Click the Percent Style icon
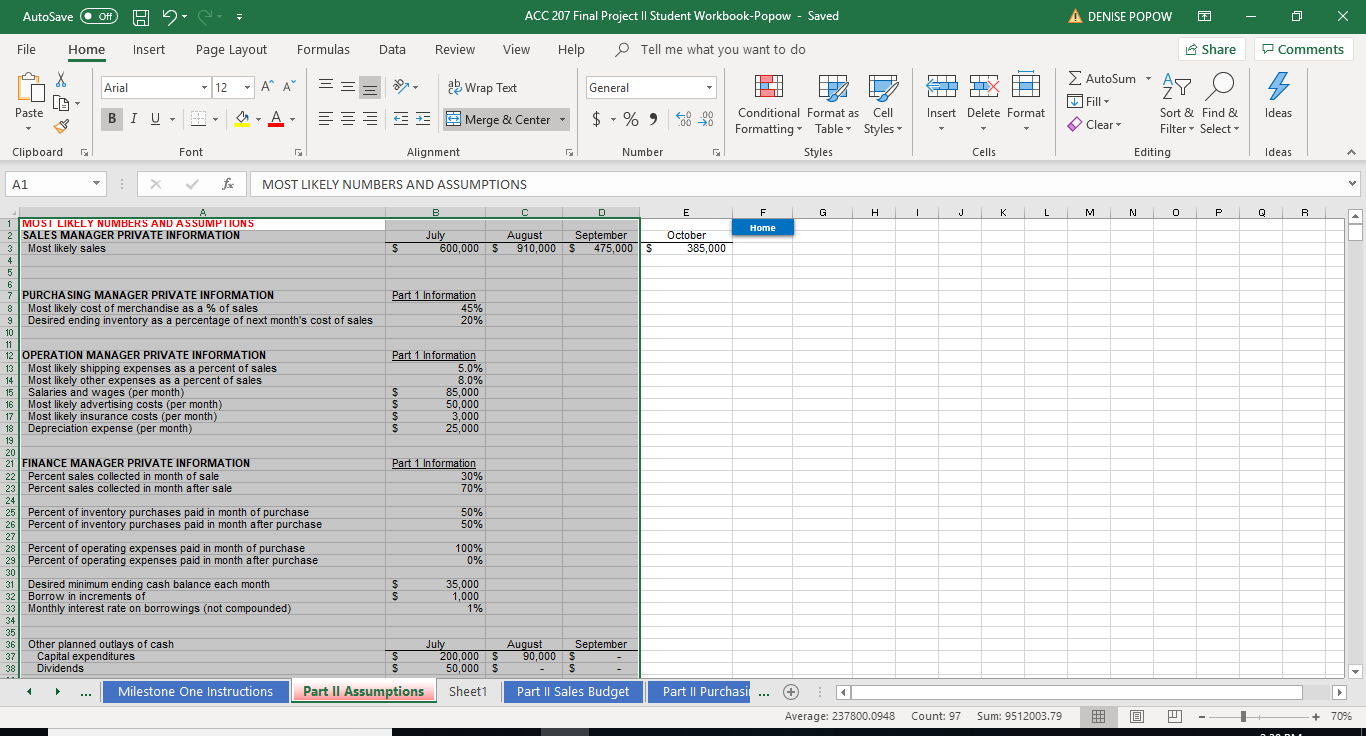This screenshot has height=736, width=1366. (x=630, y=118)
